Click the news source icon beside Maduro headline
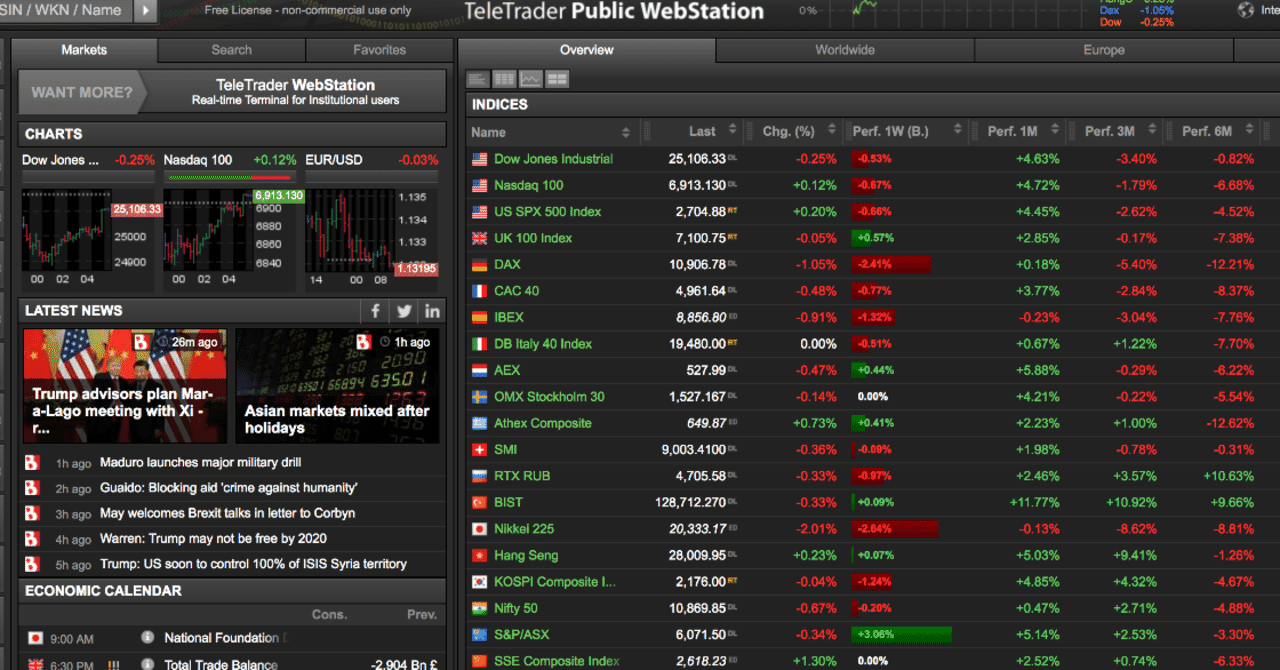Image resolution: width=1280 pixels, height=670 pixels. 32,463
